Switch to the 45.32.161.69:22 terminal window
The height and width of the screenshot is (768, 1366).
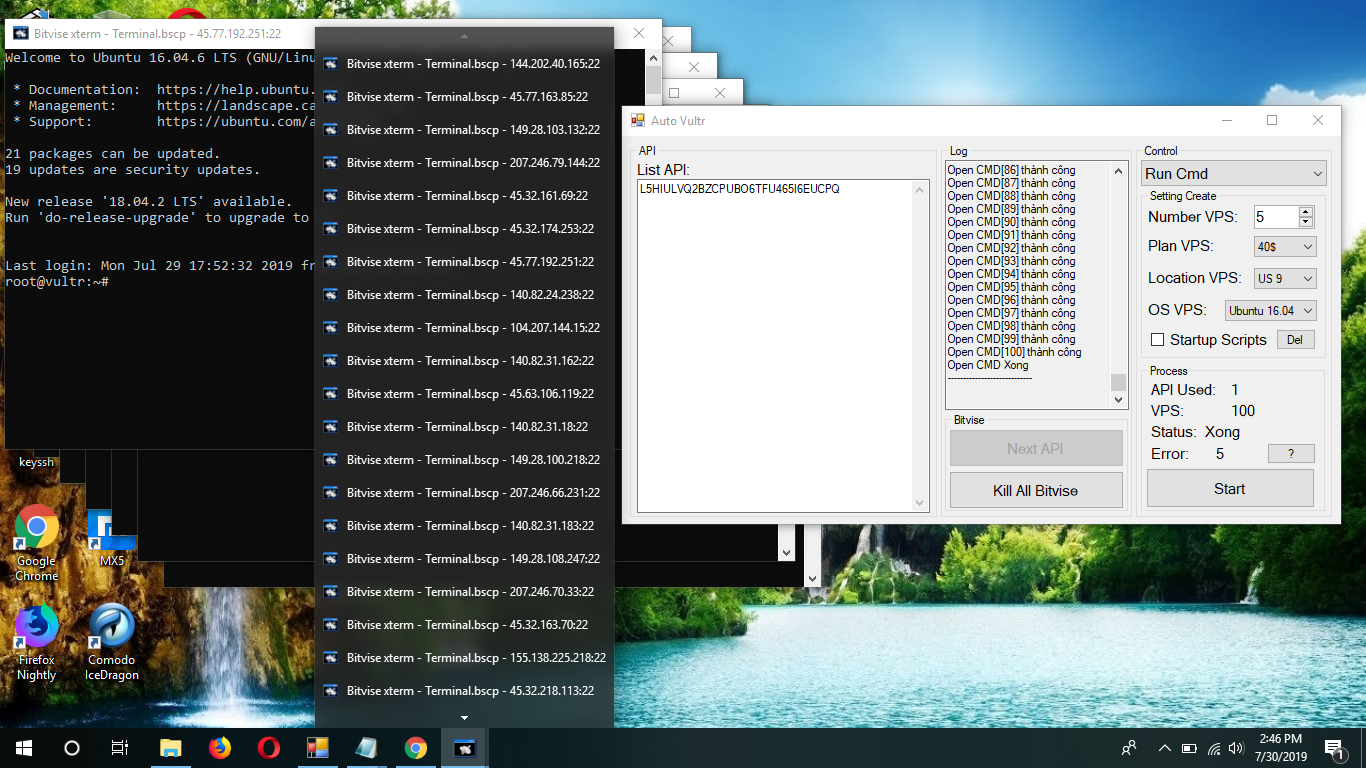[465, 196]
